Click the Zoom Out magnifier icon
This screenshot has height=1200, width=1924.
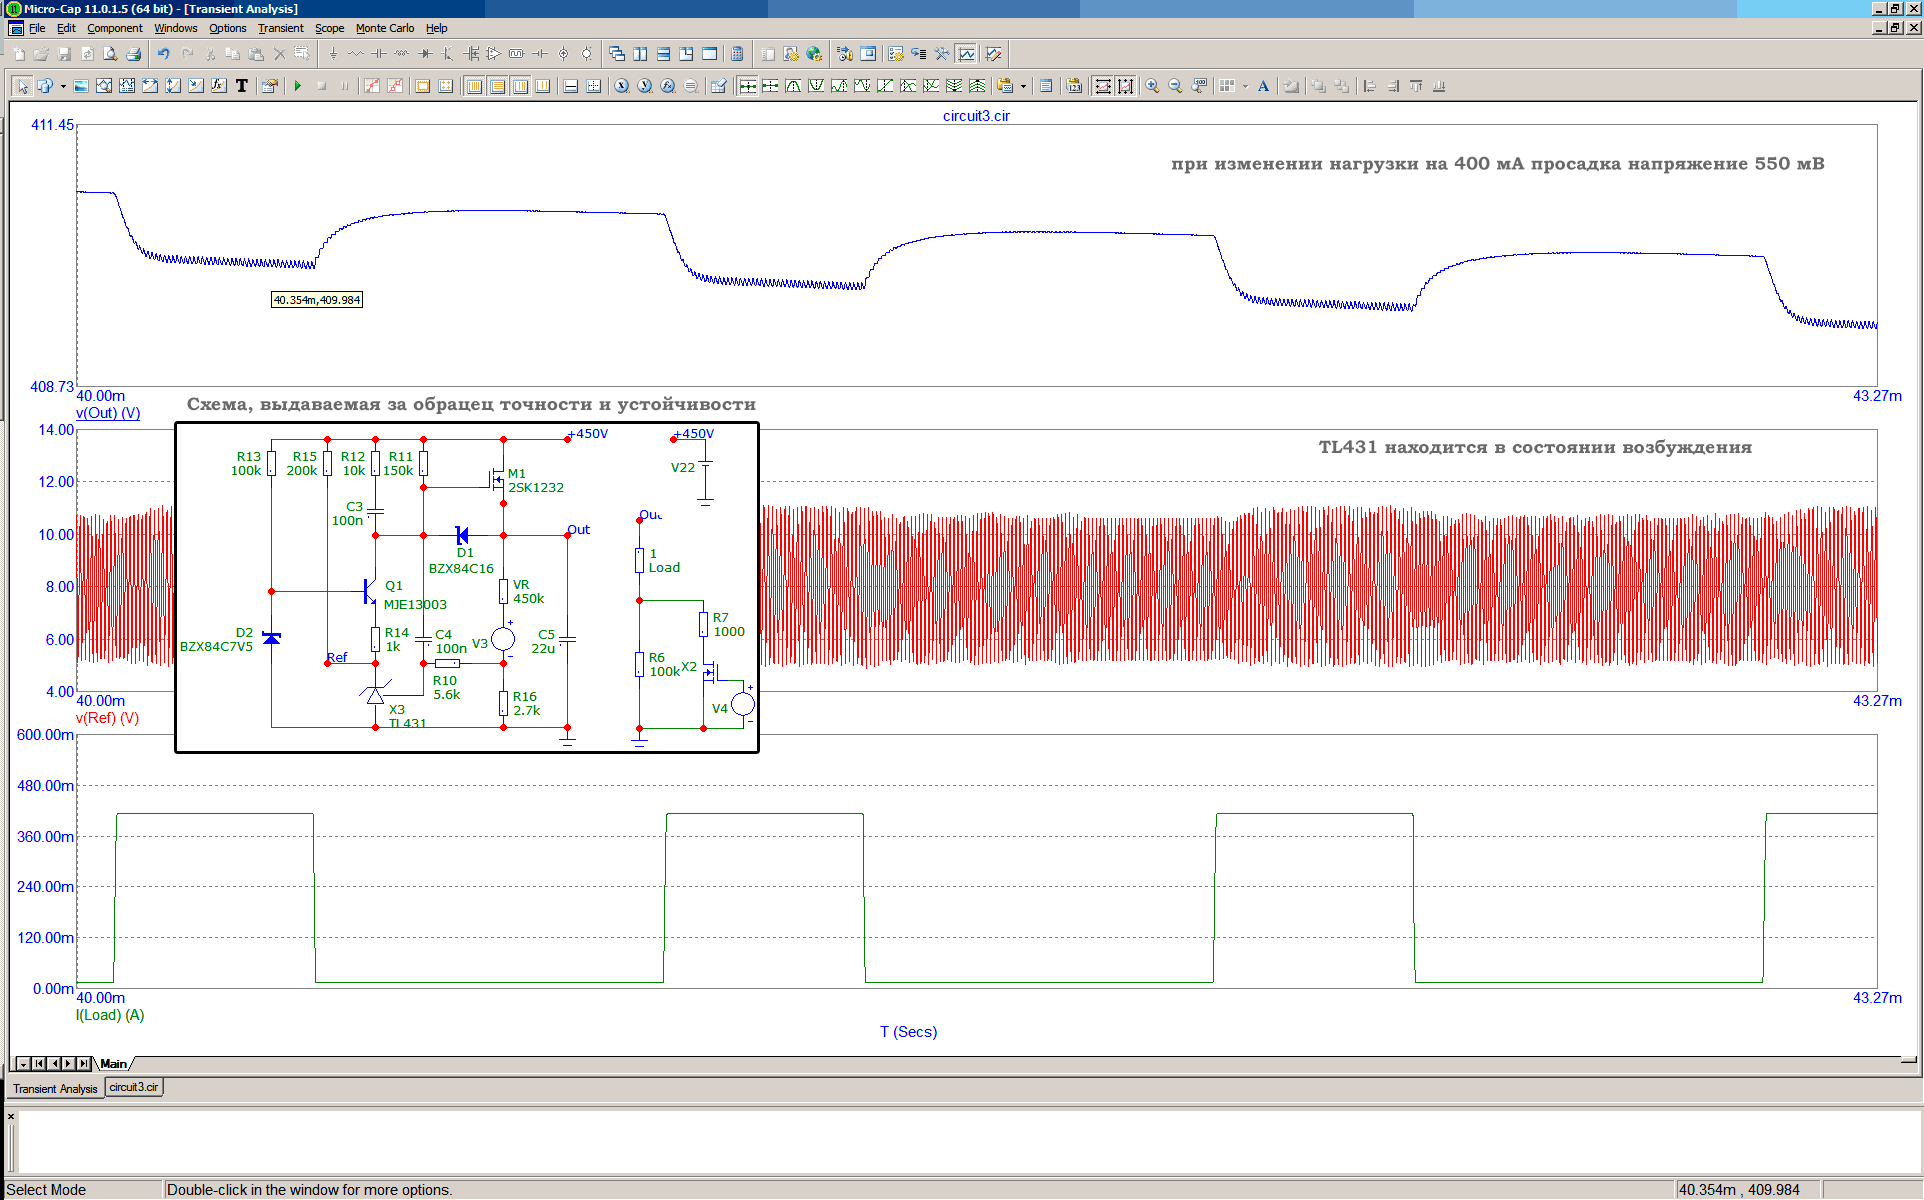tap(1175, 86)
